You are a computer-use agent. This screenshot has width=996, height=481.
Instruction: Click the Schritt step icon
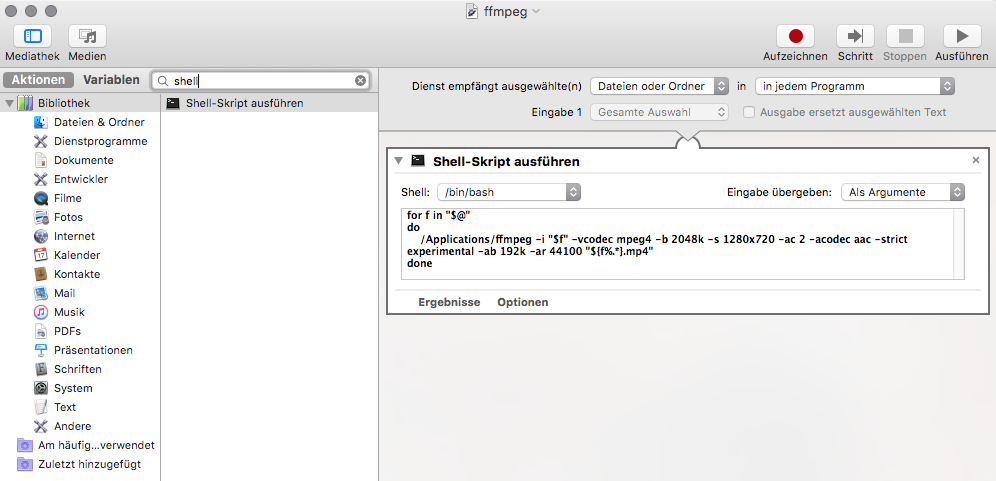(855, 36)
